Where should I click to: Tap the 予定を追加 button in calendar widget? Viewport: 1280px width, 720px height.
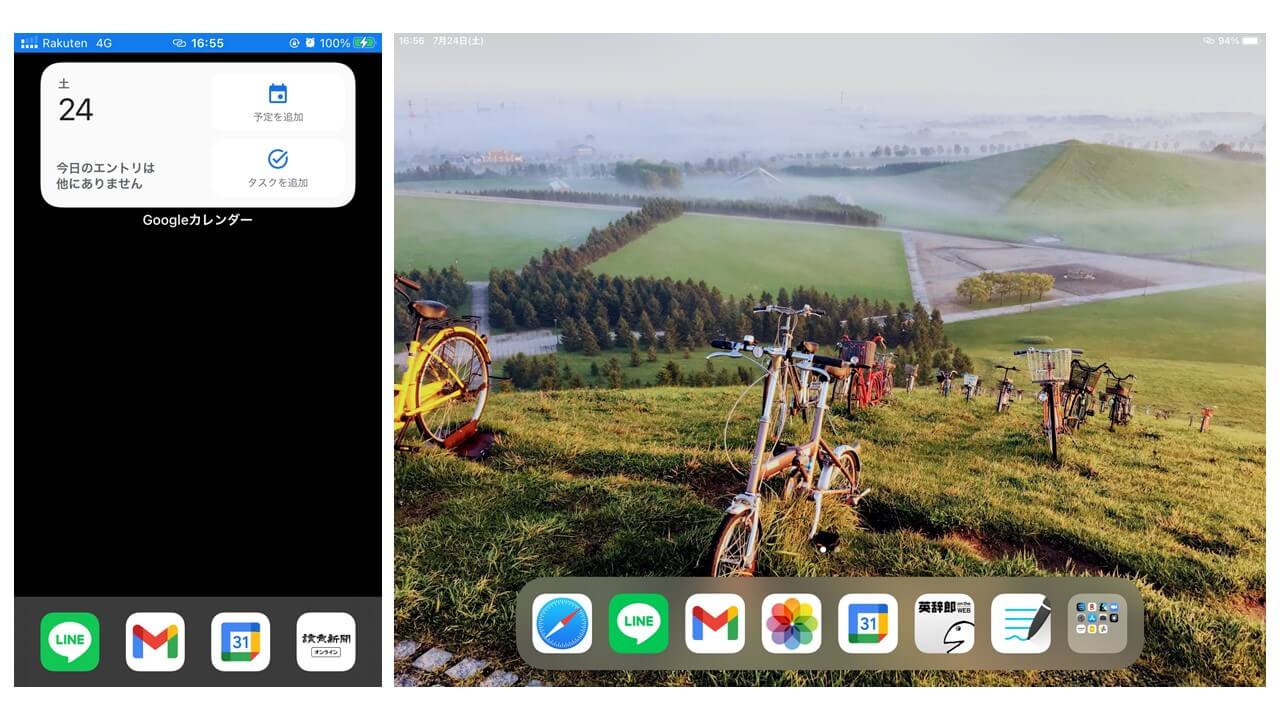click(x=278, y=102)
